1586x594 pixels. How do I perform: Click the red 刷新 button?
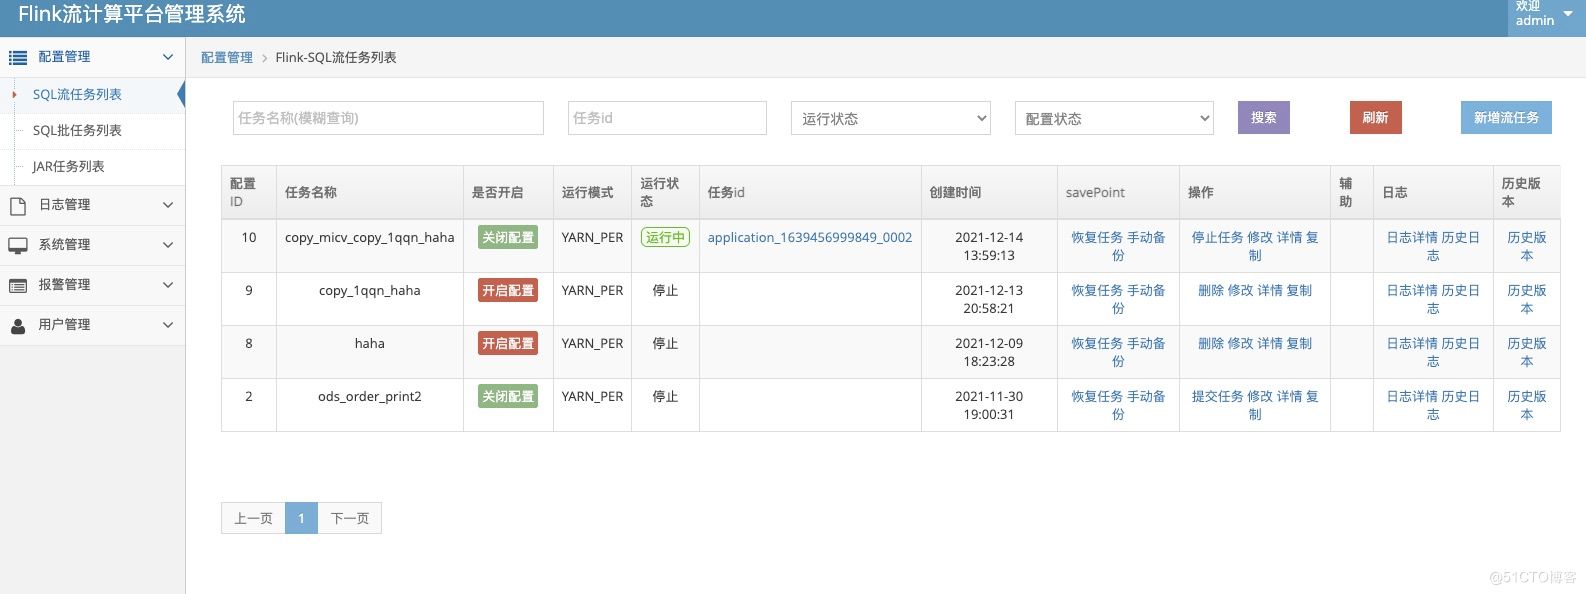(x=1375, y=117)
